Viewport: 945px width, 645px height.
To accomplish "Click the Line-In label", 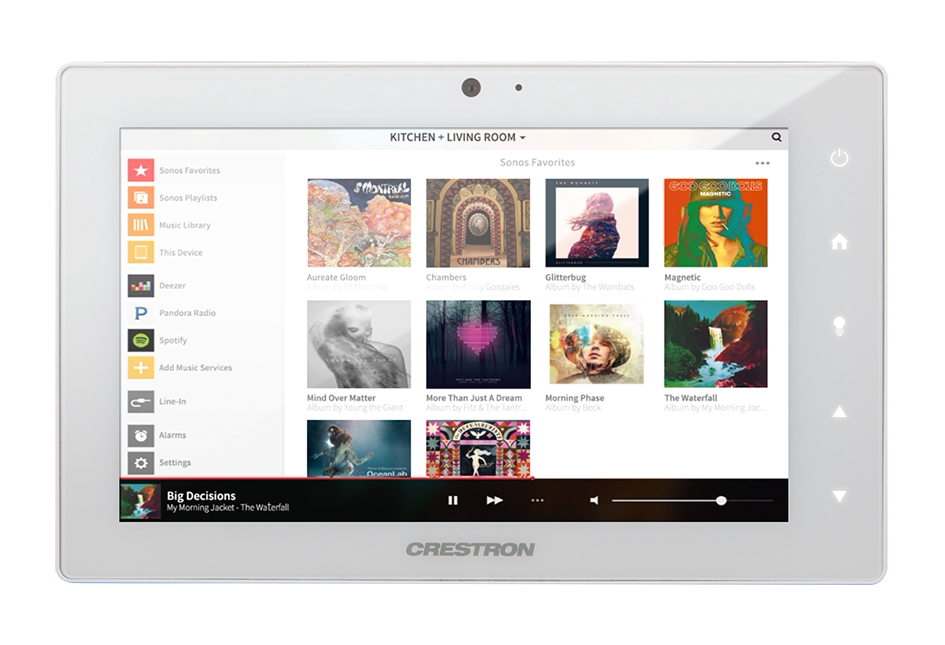I will click(x=172, y=401).
